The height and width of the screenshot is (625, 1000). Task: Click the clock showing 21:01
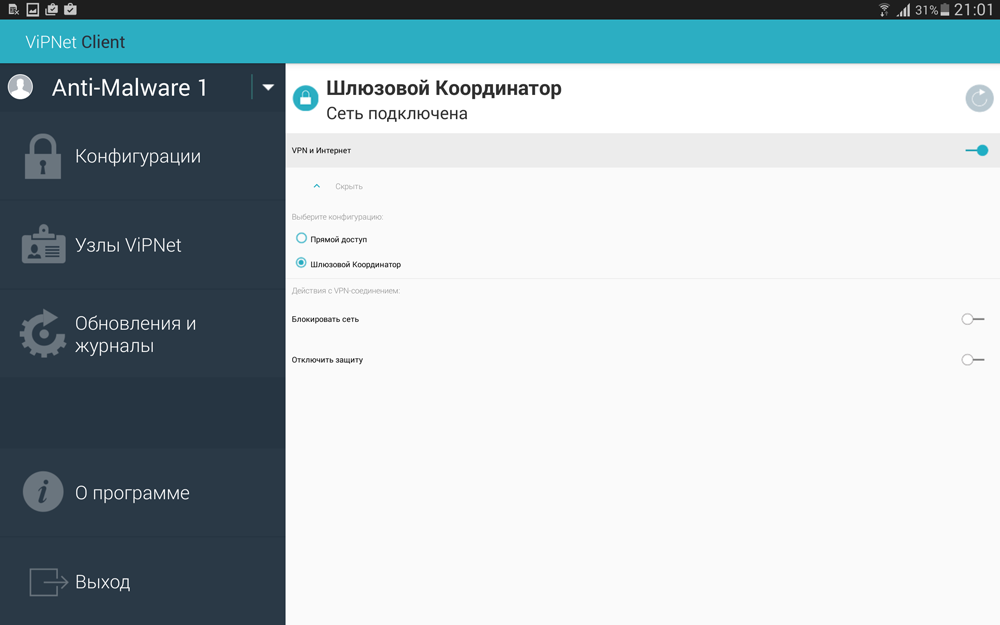click(973, 10)
